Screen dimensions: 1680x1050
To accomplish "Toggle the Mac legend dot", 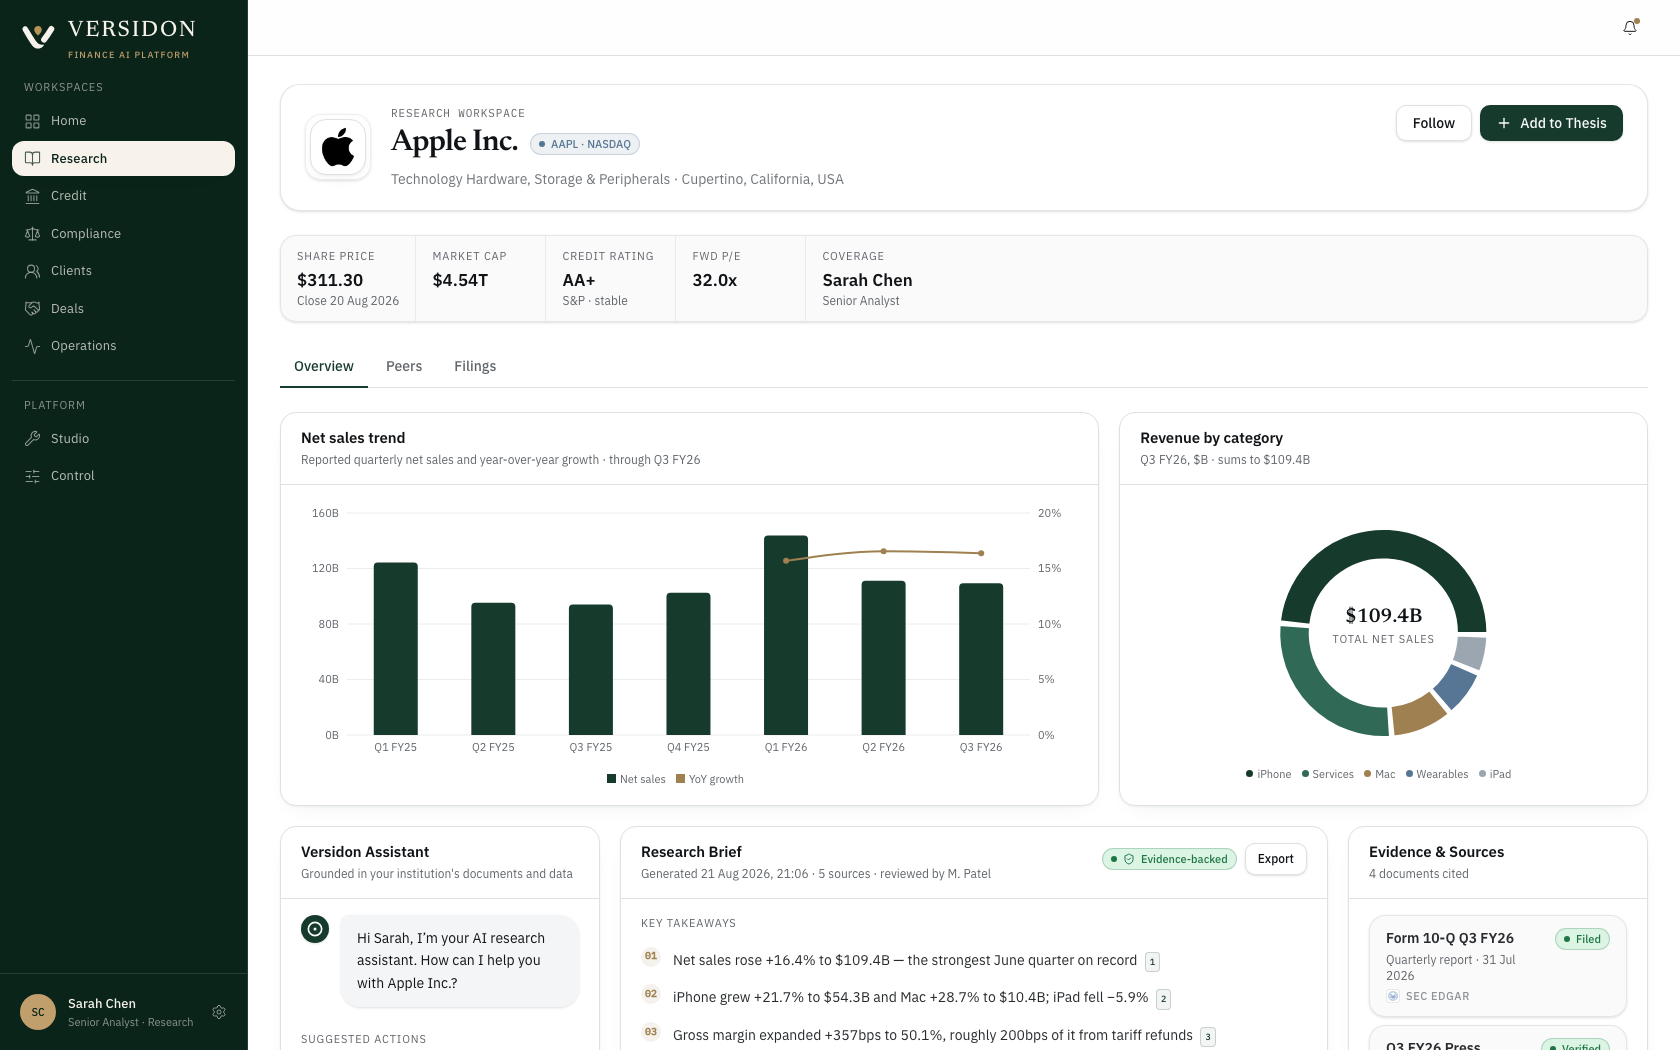I will click(1368, 774).
